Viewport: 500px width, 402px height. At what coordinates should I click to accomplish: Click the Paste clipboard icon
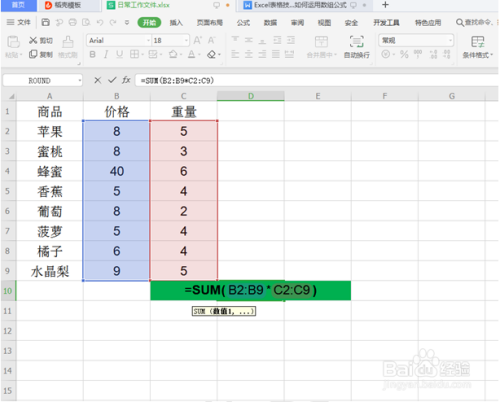(13, 42)
